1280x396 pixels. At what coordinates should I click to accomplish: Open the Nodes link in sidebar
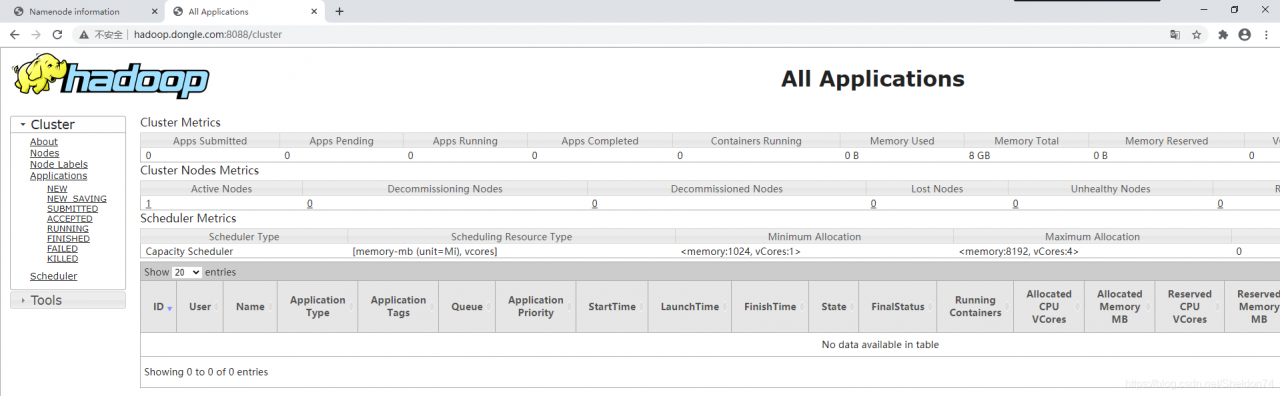click(44, 153)
